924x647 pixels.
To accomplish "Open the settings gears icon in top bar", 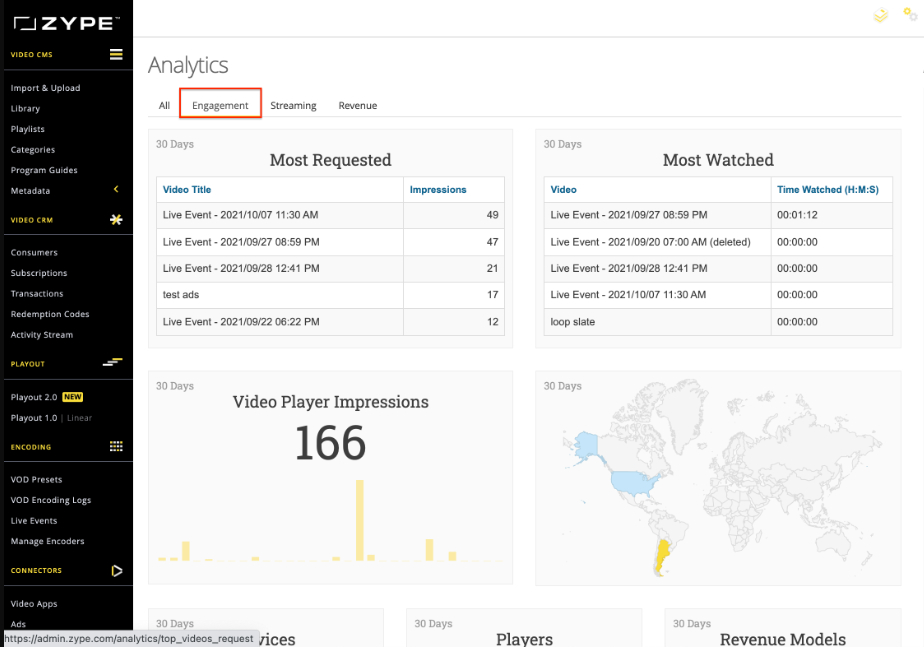I will point(910,14).
